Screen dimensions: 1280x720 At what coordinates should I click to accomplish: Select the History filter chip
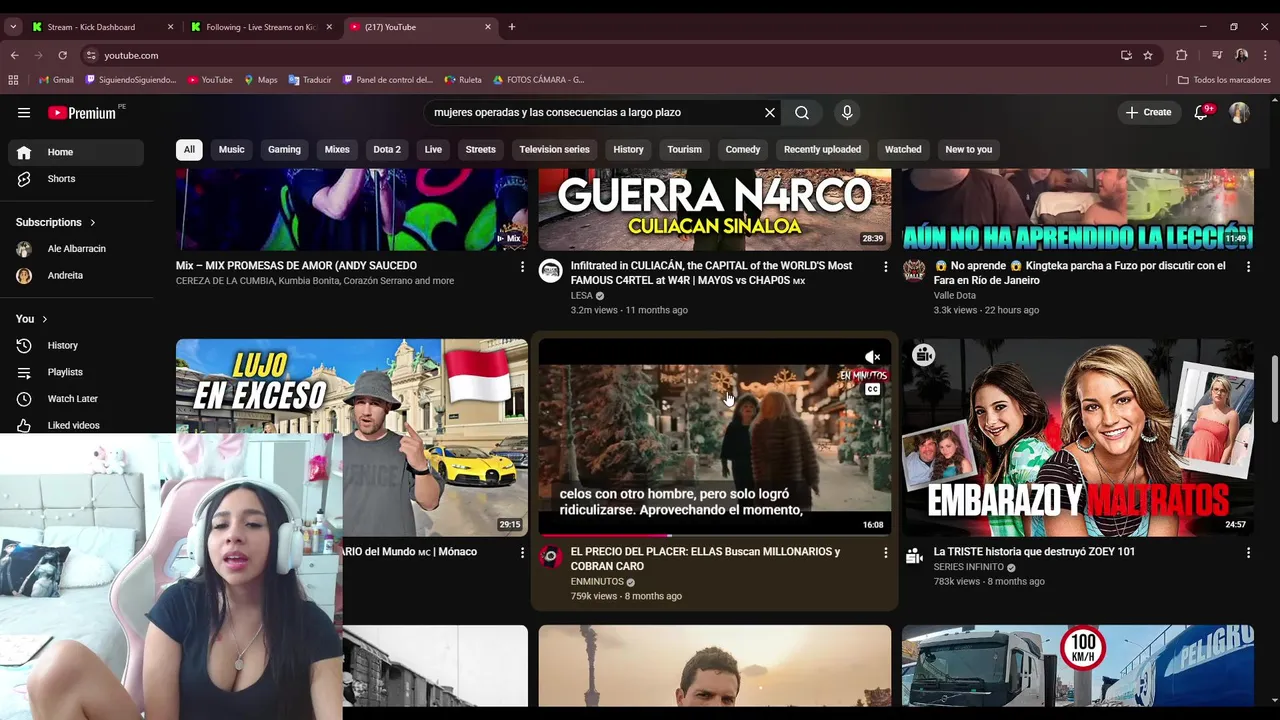pos(628,150)
